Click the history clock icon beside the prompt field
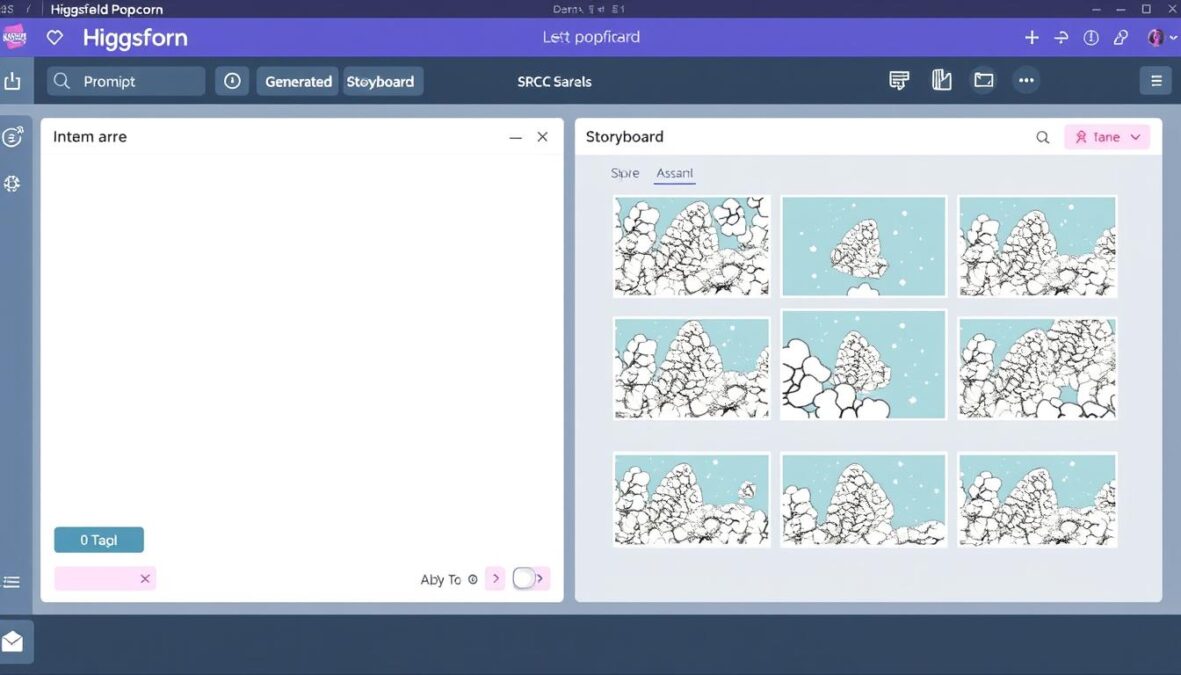1181x675 pixels. (232, 80)
